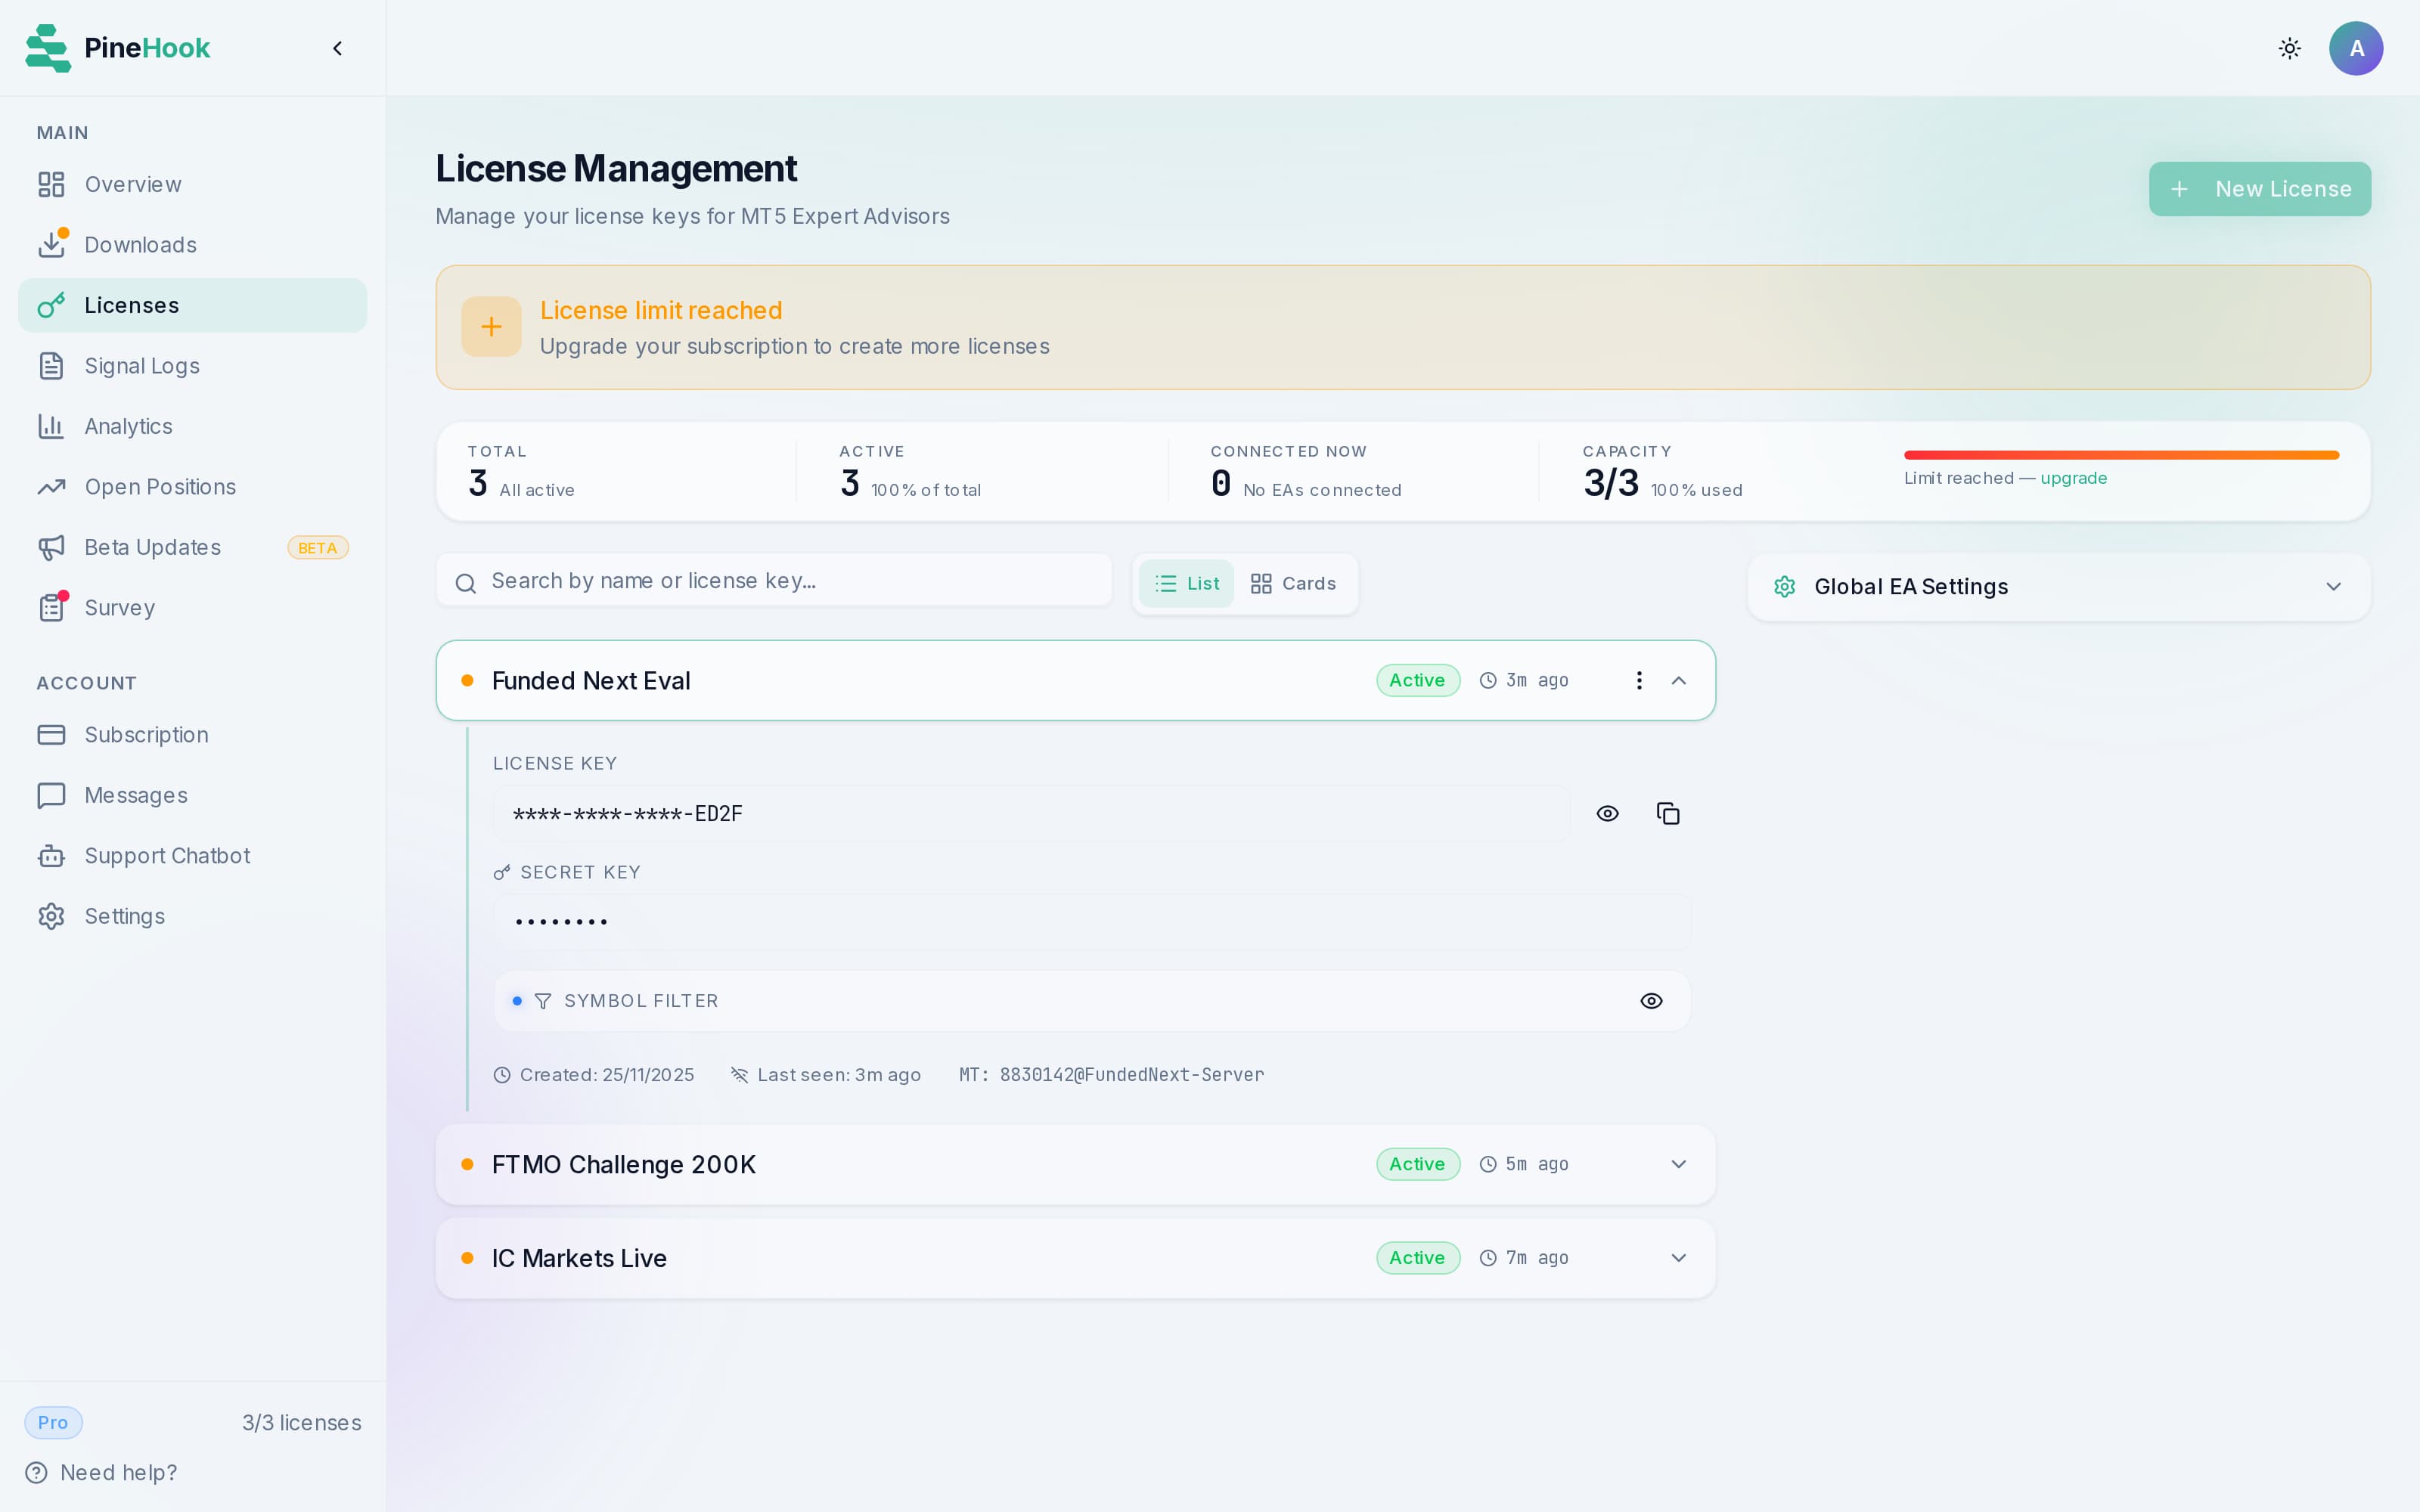Open the Overview page

192,184
